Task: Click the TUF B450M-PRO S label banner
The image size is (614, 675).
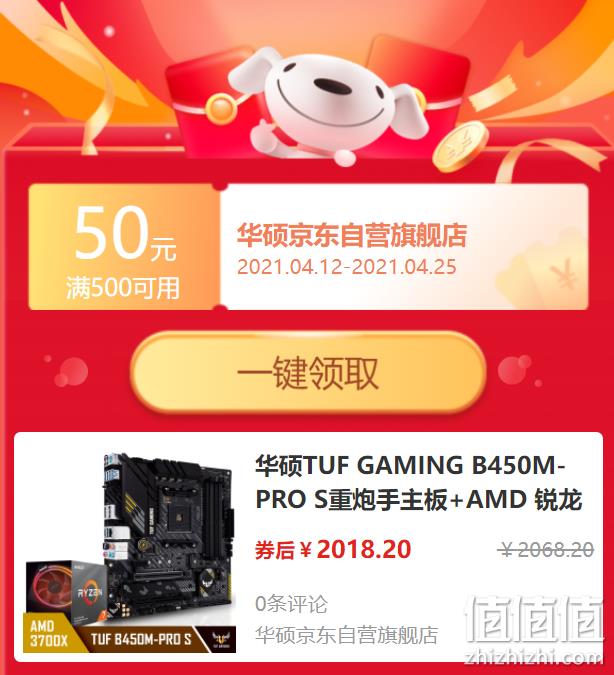Action: pyautogui.click(x=142, y=639)
